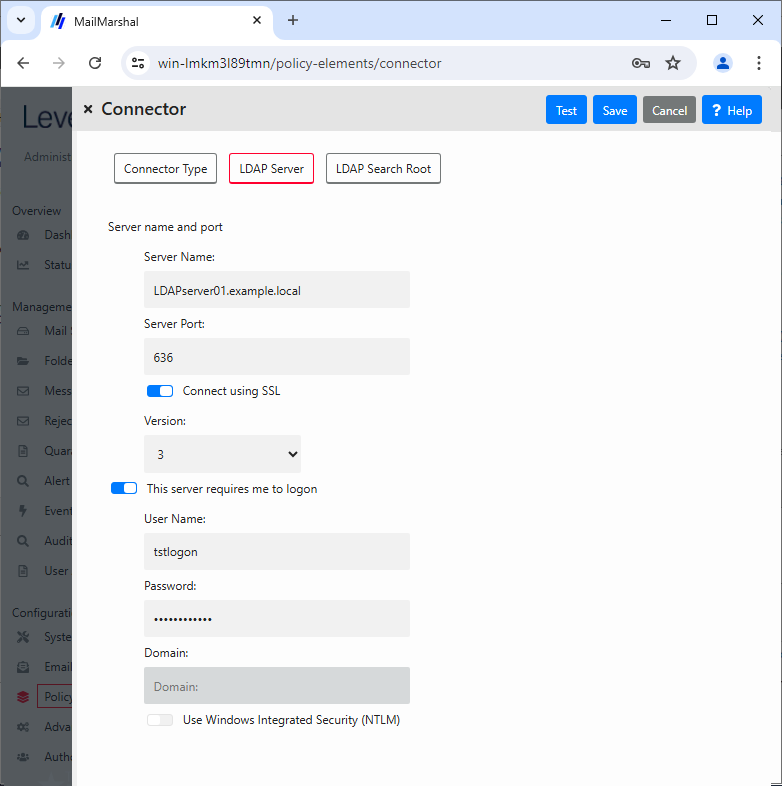Click the Dashboard sidebar icon
The width and height of the screenshot is (782, 786).
pos(23,235)
